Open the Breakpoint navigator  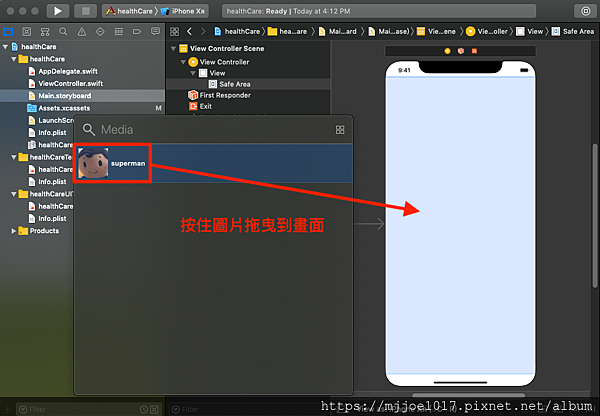click(x=137, y=31)
